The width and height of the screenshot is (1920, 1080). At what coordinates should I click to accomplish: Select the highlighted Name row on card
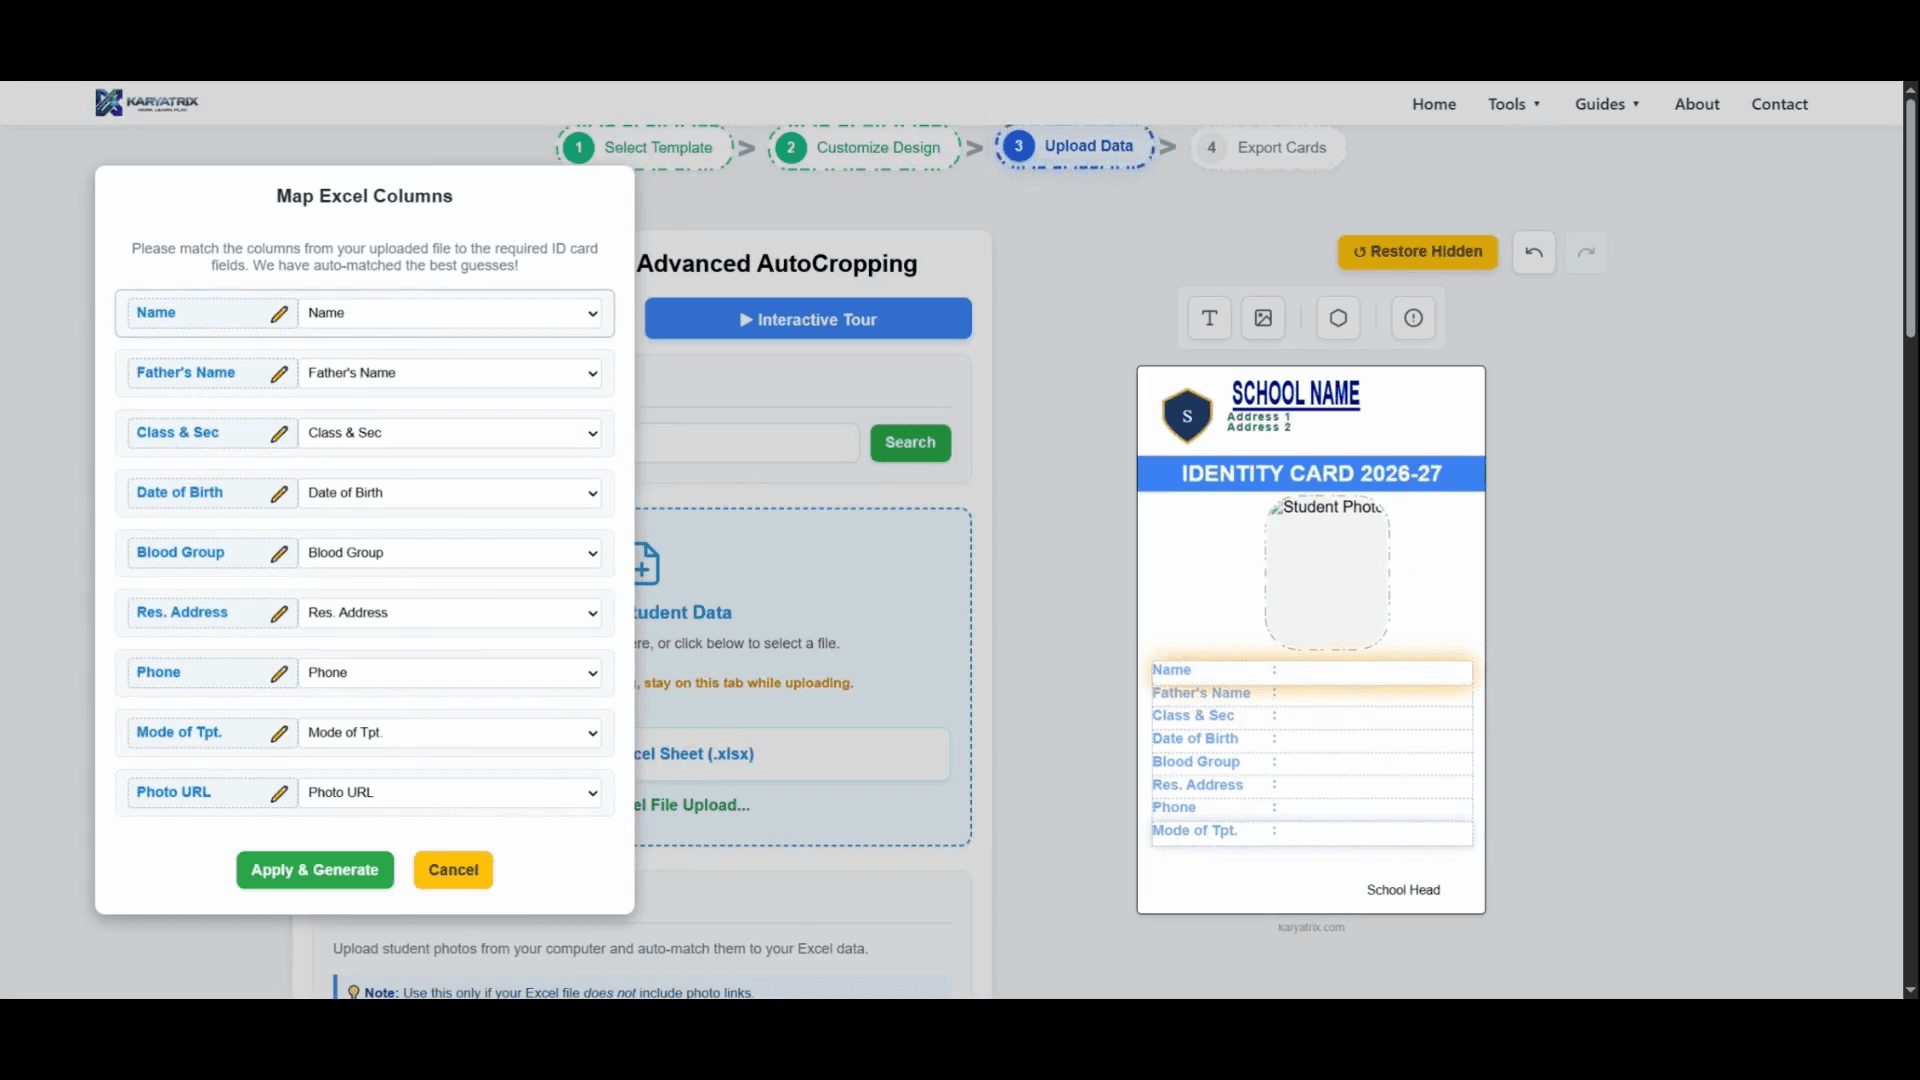(x=1311, y=671)
